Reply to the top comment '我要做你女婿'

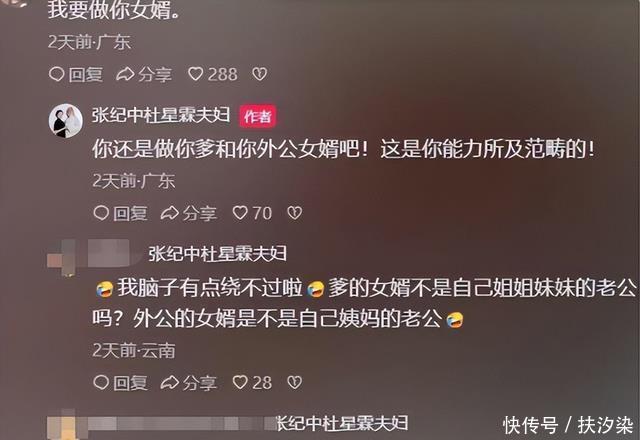[x=76, y=74]
